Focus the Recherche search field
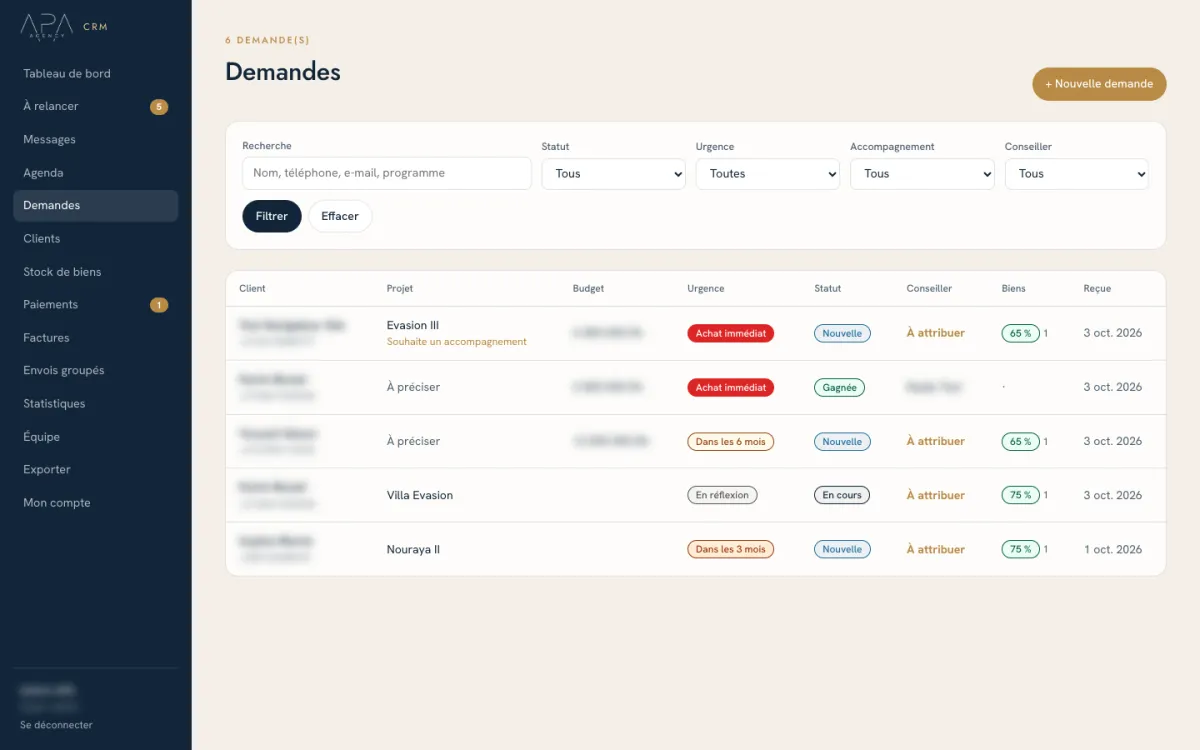The height and width of the screenshot is (750, 1200). 387,173
